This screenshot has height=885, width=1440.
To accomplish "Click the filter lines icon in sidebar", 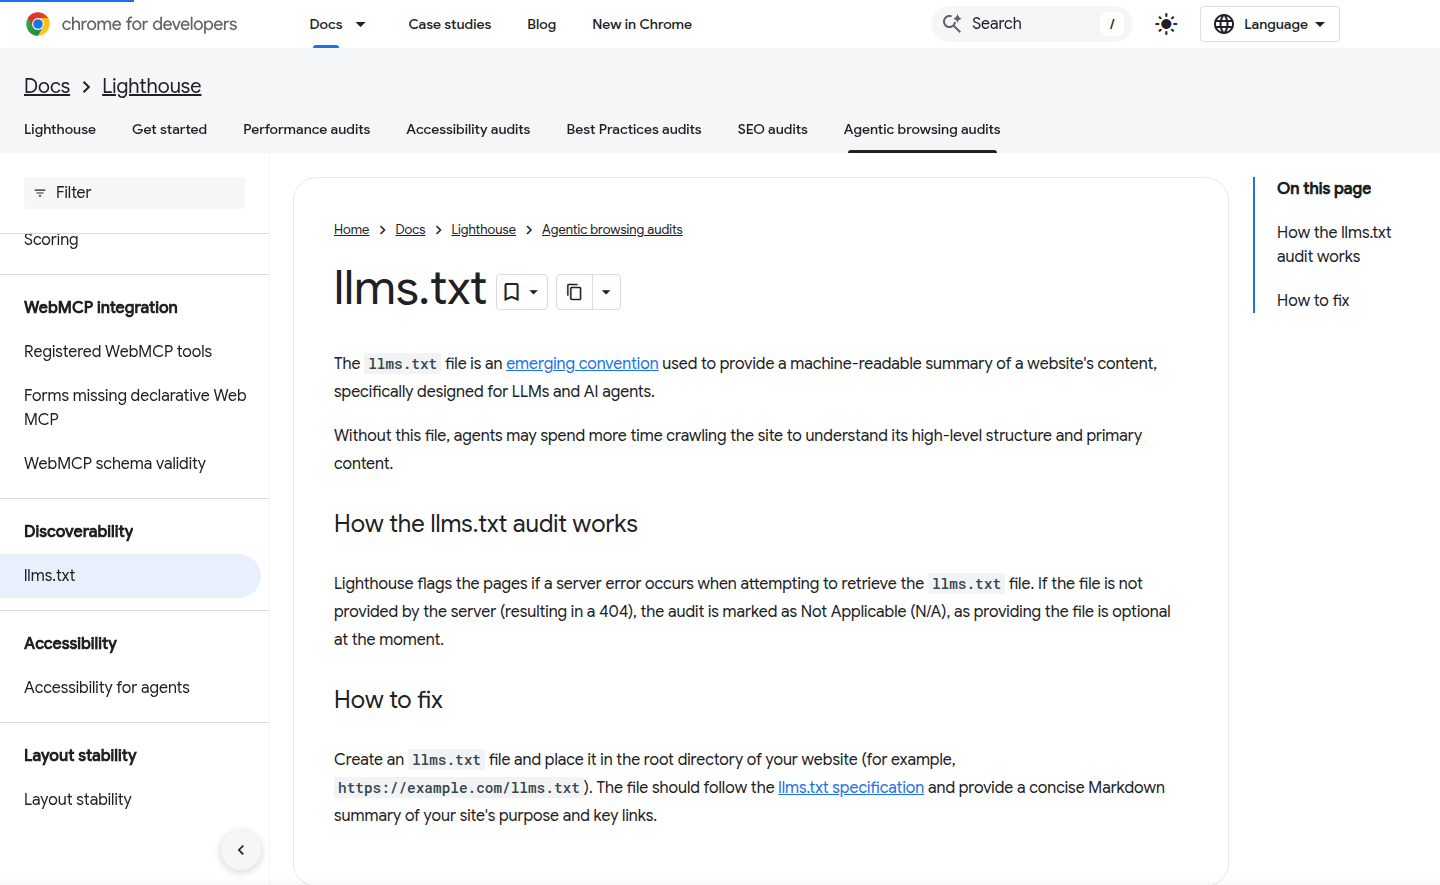I will point(40,193).
